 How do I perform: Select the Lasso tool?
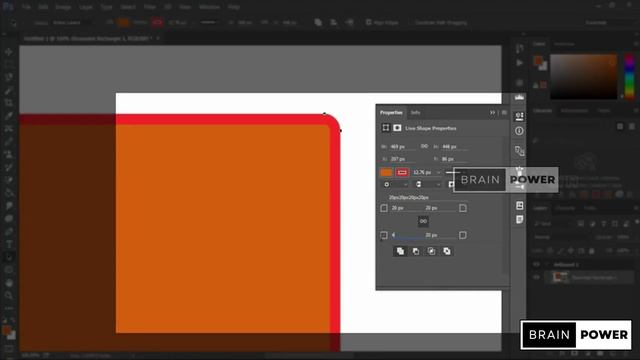click(9, 77)
